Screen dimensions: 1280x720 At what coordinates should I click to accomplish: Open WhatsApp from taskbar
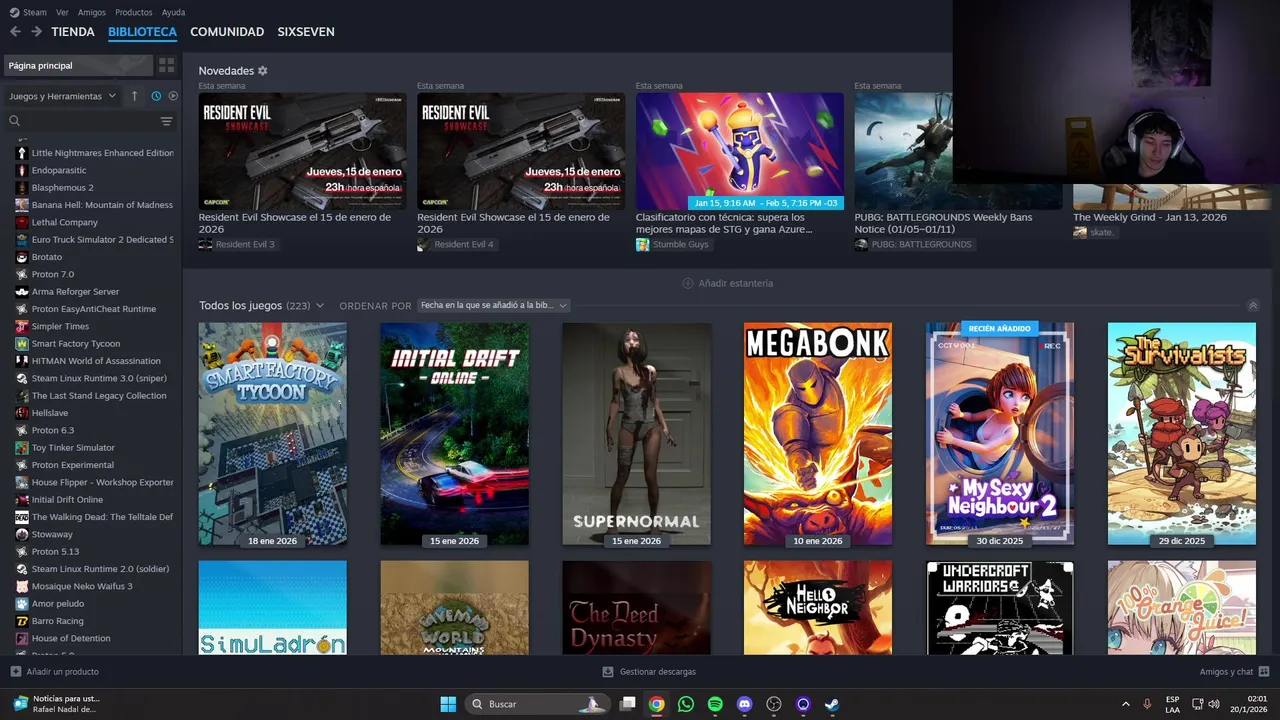point(685,704)
